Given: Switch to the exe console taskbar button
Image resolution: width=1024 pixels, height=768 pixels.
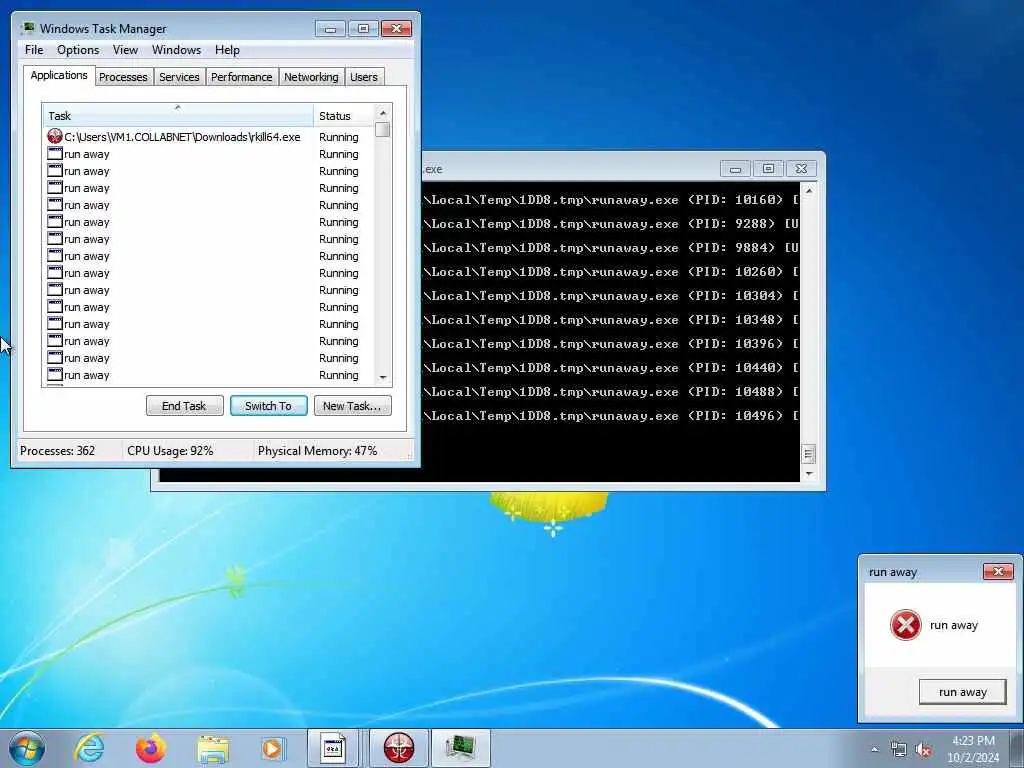Looking at the screenshot, I should point(332,748).
